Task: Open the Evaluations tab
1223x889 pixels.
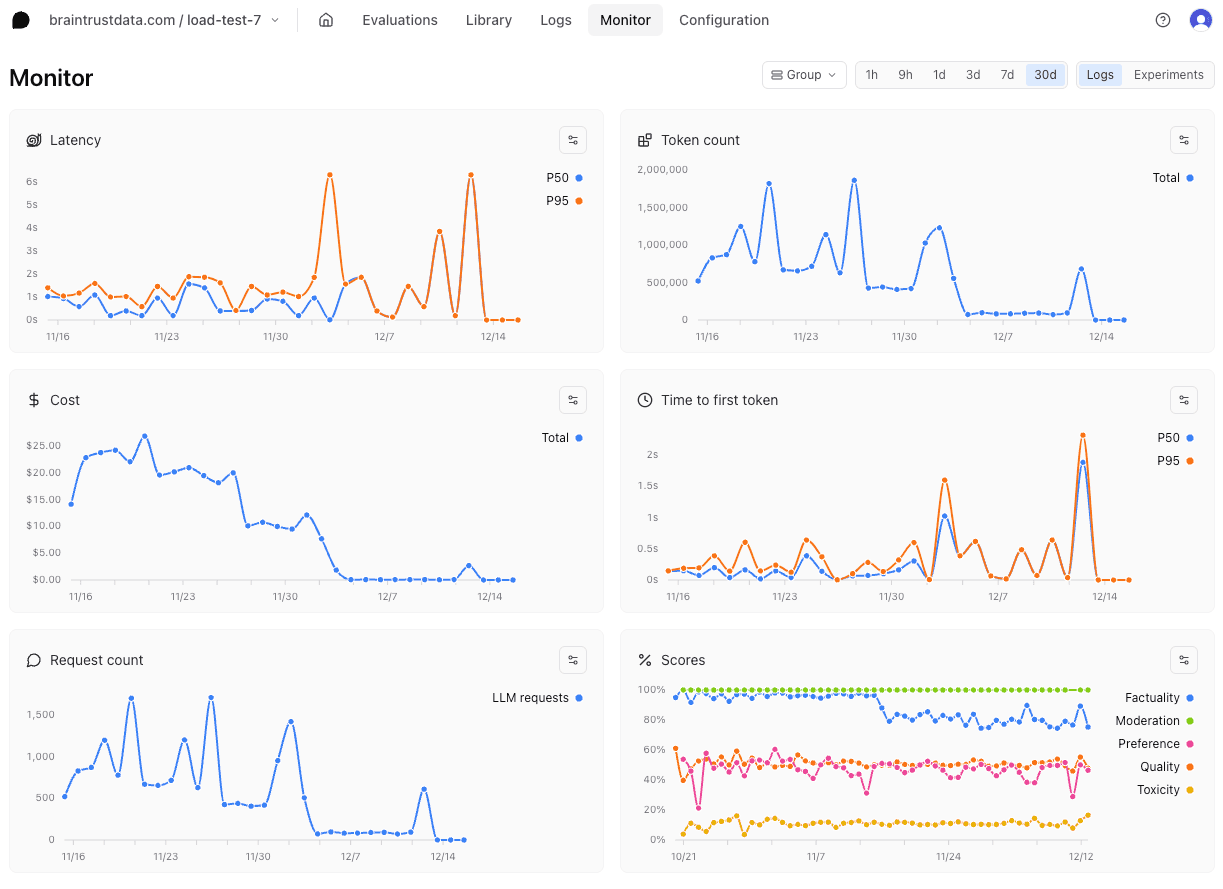Action: point(399,20)
